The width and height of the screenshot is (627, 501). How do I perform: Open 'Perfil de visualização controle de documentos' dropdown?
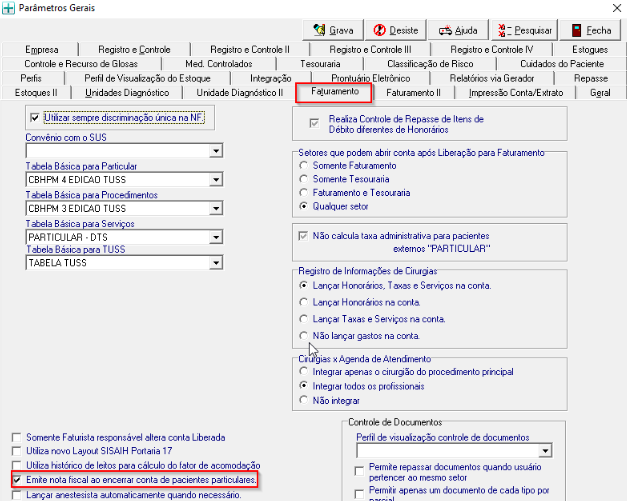click(545, 451)
